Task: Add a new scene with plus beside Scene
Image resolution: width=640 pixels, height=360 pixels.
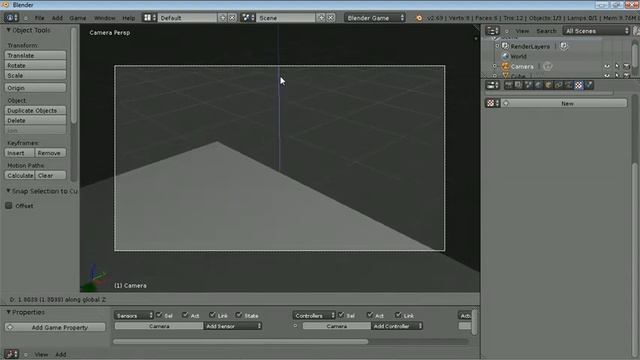Action: point(321,18)
